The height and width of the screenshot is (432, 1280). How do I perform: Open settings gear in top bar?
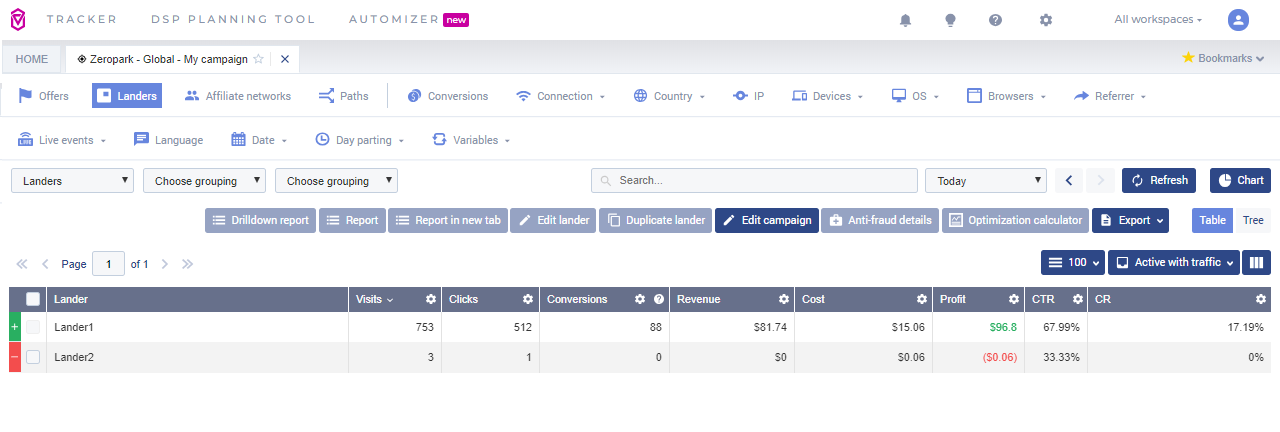point(1045,20)
